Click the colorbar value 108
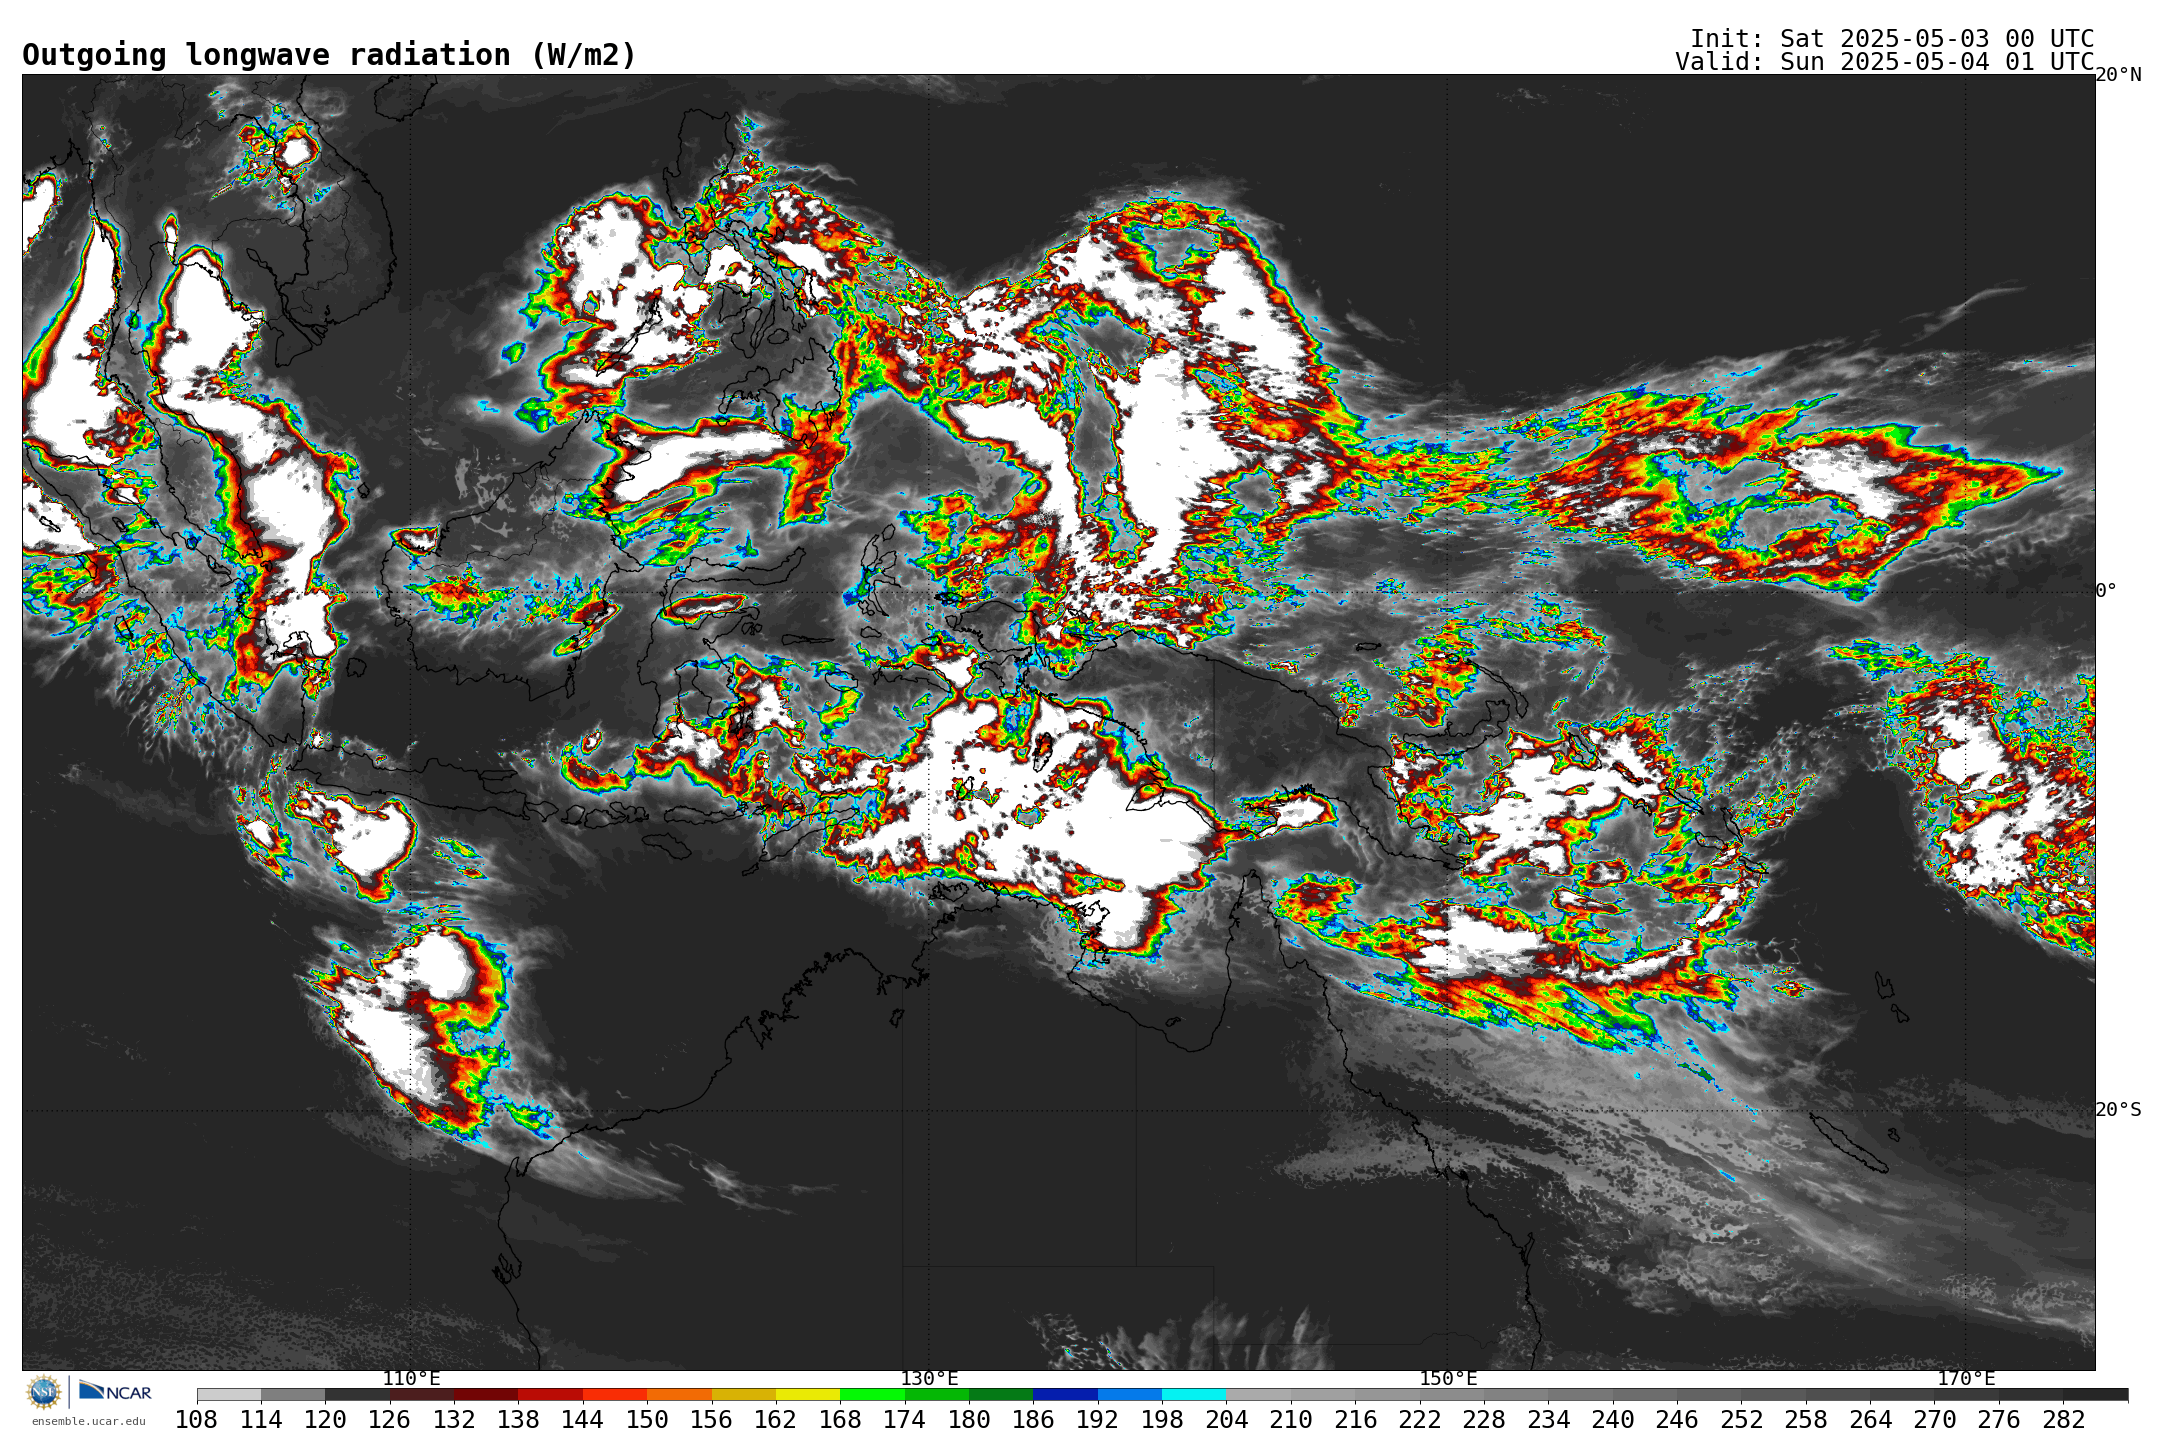This screenshot has width=2160, height=1433. click(197, 1420)
